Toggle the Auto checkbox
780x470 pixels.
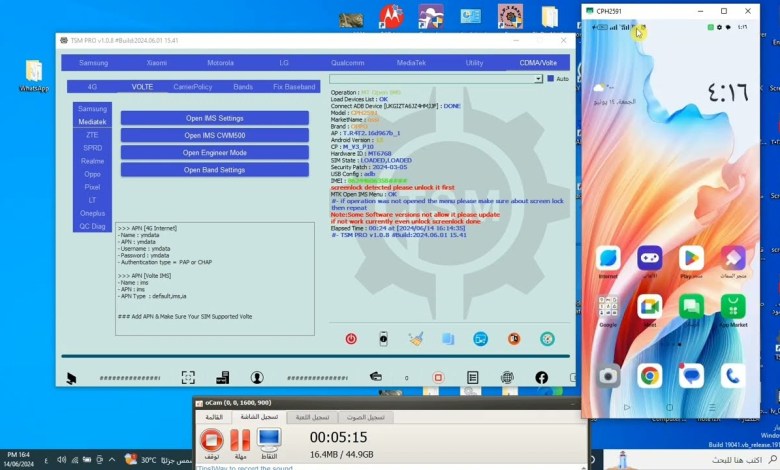tap(551, 78)
